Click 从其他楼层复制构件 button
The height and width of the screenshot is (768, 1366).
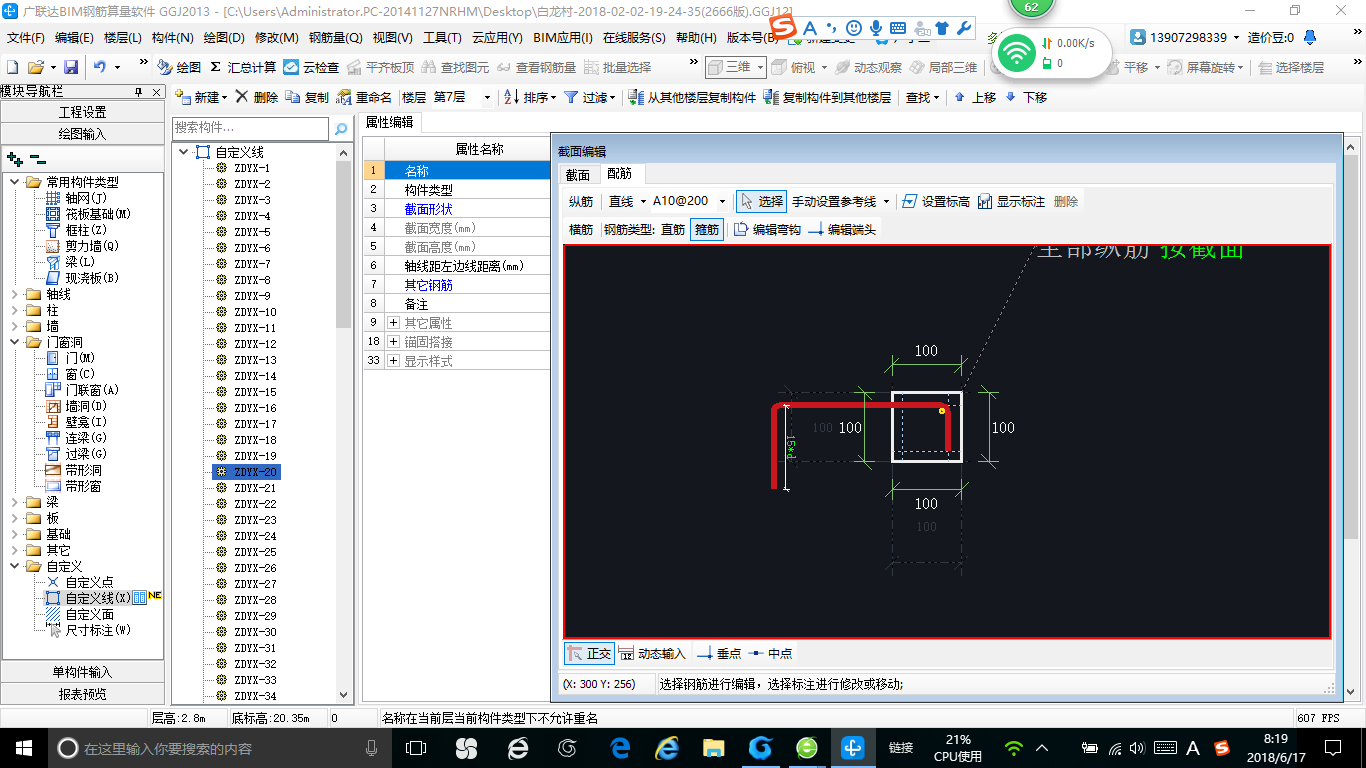(x=692, y=97)
